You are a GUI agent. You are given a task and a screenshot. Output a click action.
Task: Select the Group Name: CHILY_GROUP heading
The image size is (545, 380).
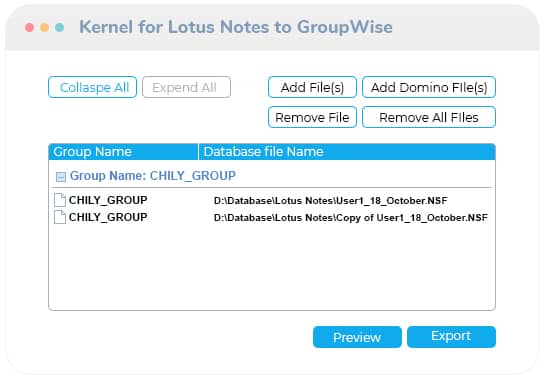point(153,176)
